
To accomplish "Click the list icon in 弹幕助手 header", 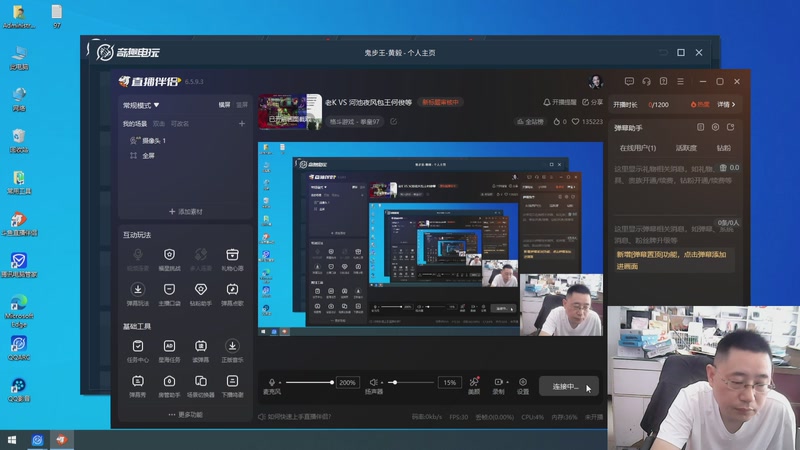I will click(701, 127).
